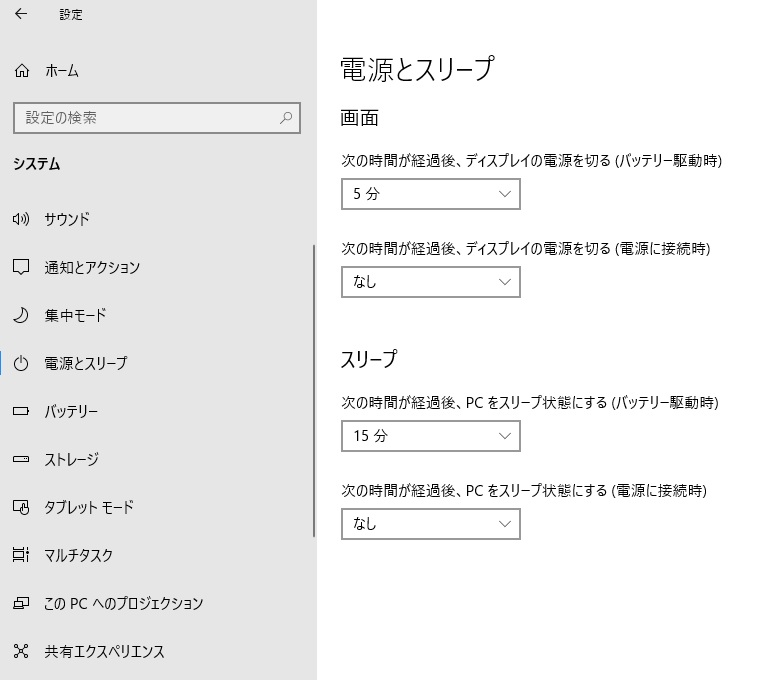Go back with the arrow icon
Screen dimensions: 765x680
tap(21, 14)
